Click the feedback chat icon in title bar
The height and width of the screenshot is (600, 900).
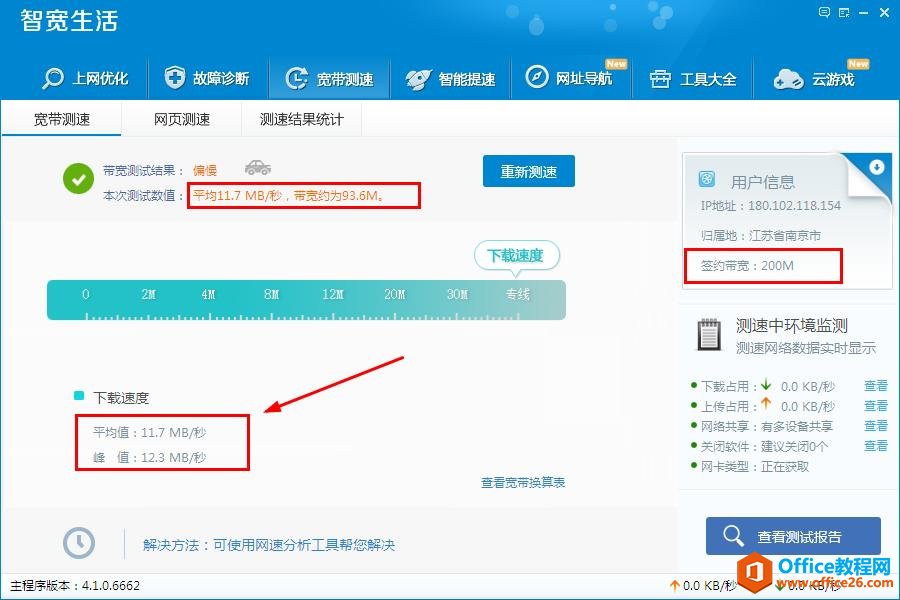point(824,13)
